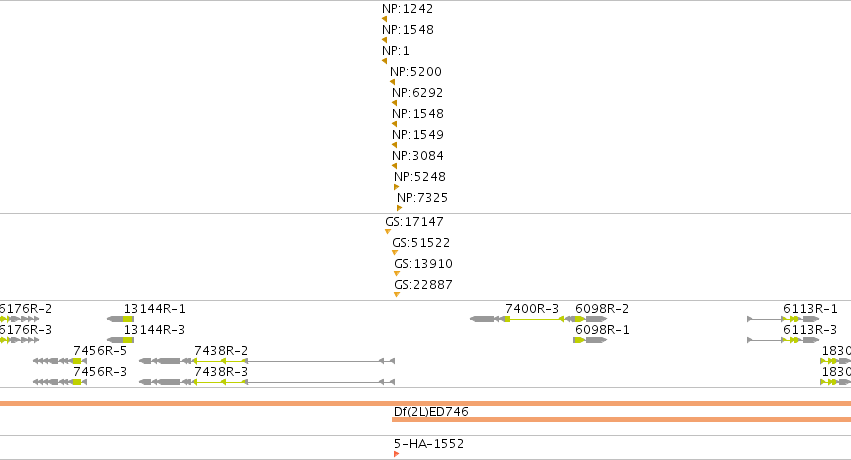Click the 6098R-2 label
Screen dimensions: 851x460
coord(602,309)
